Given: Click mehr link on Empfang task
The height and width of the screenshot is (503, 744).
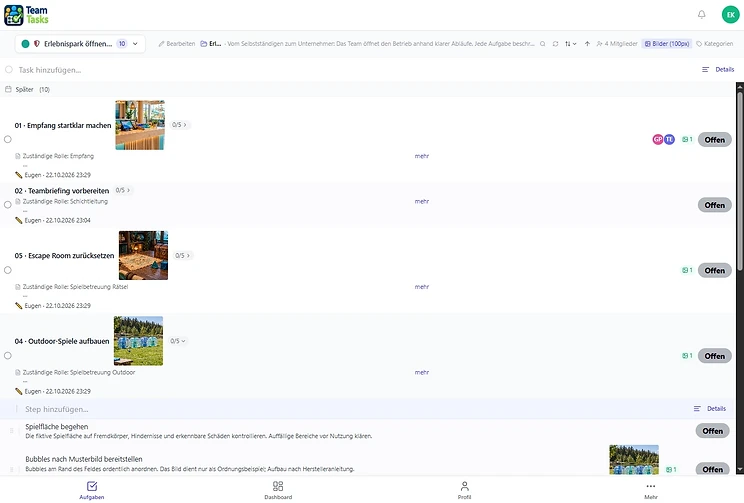Looking at the screenshot, I should coord(422,156).
